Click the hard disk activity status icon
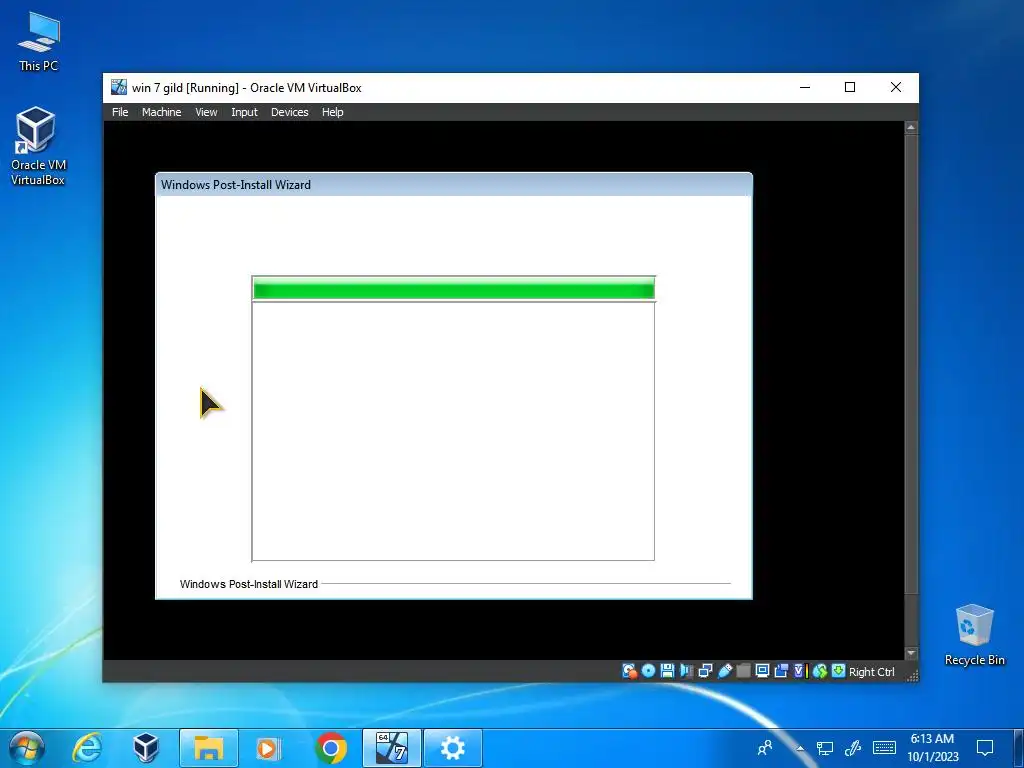The height and width of the screenshot is (768, 1024). [630, 671]
